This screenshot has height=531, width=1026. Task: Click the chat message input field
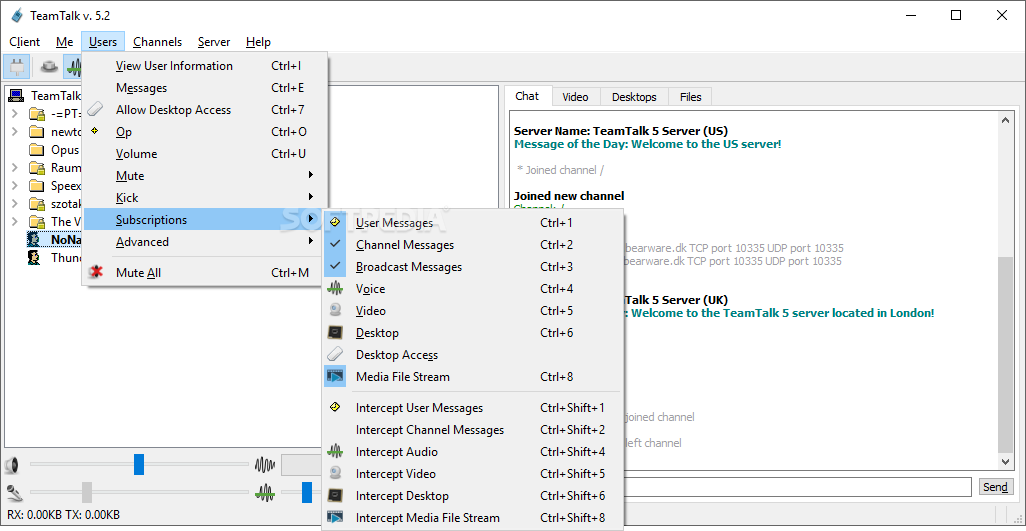click(x=798, y=487)
